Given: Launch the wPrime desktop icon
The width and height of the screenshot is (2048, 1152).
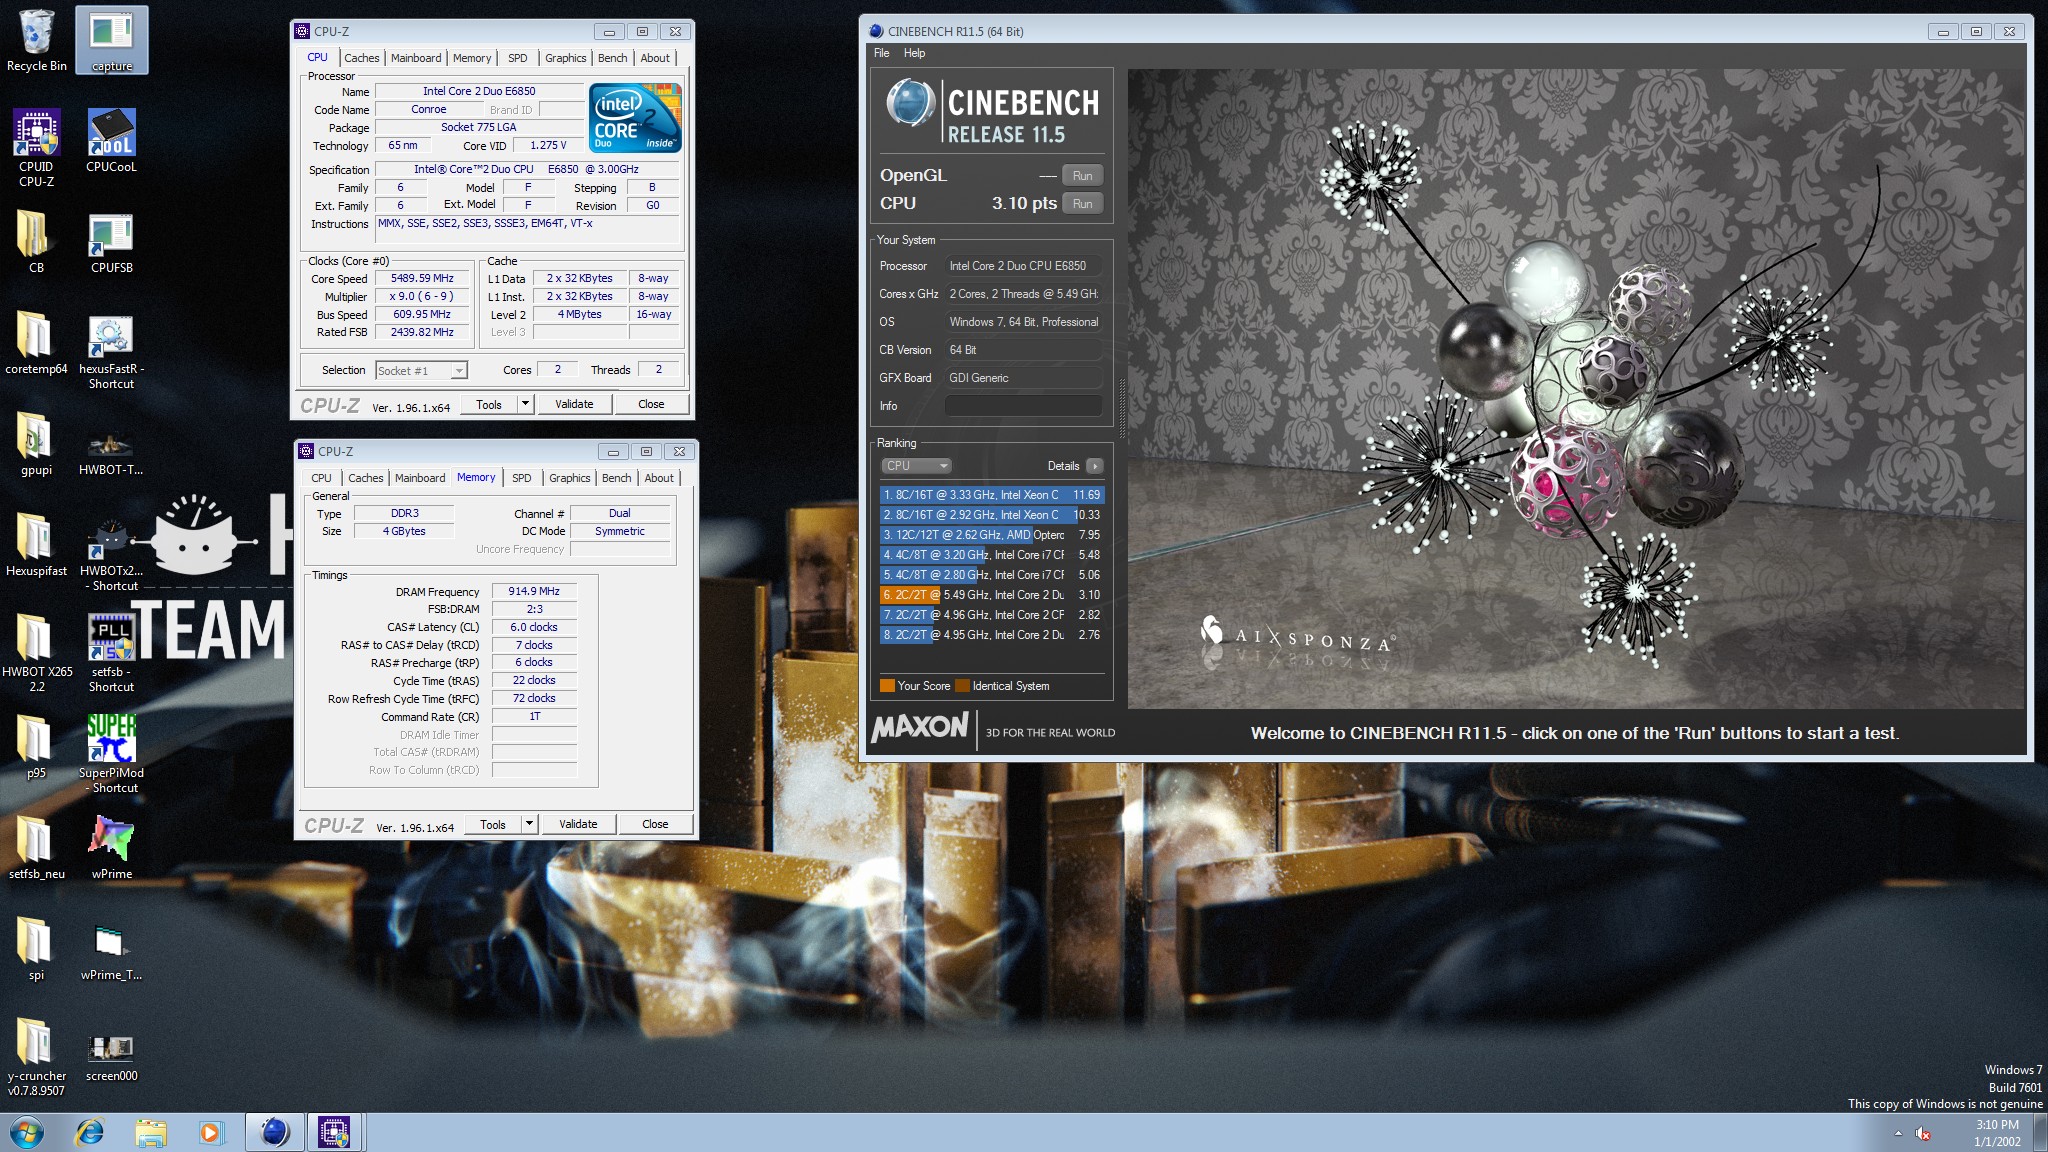Looking at the screenshot, I should pyautogui.click(x=111, y=846).
